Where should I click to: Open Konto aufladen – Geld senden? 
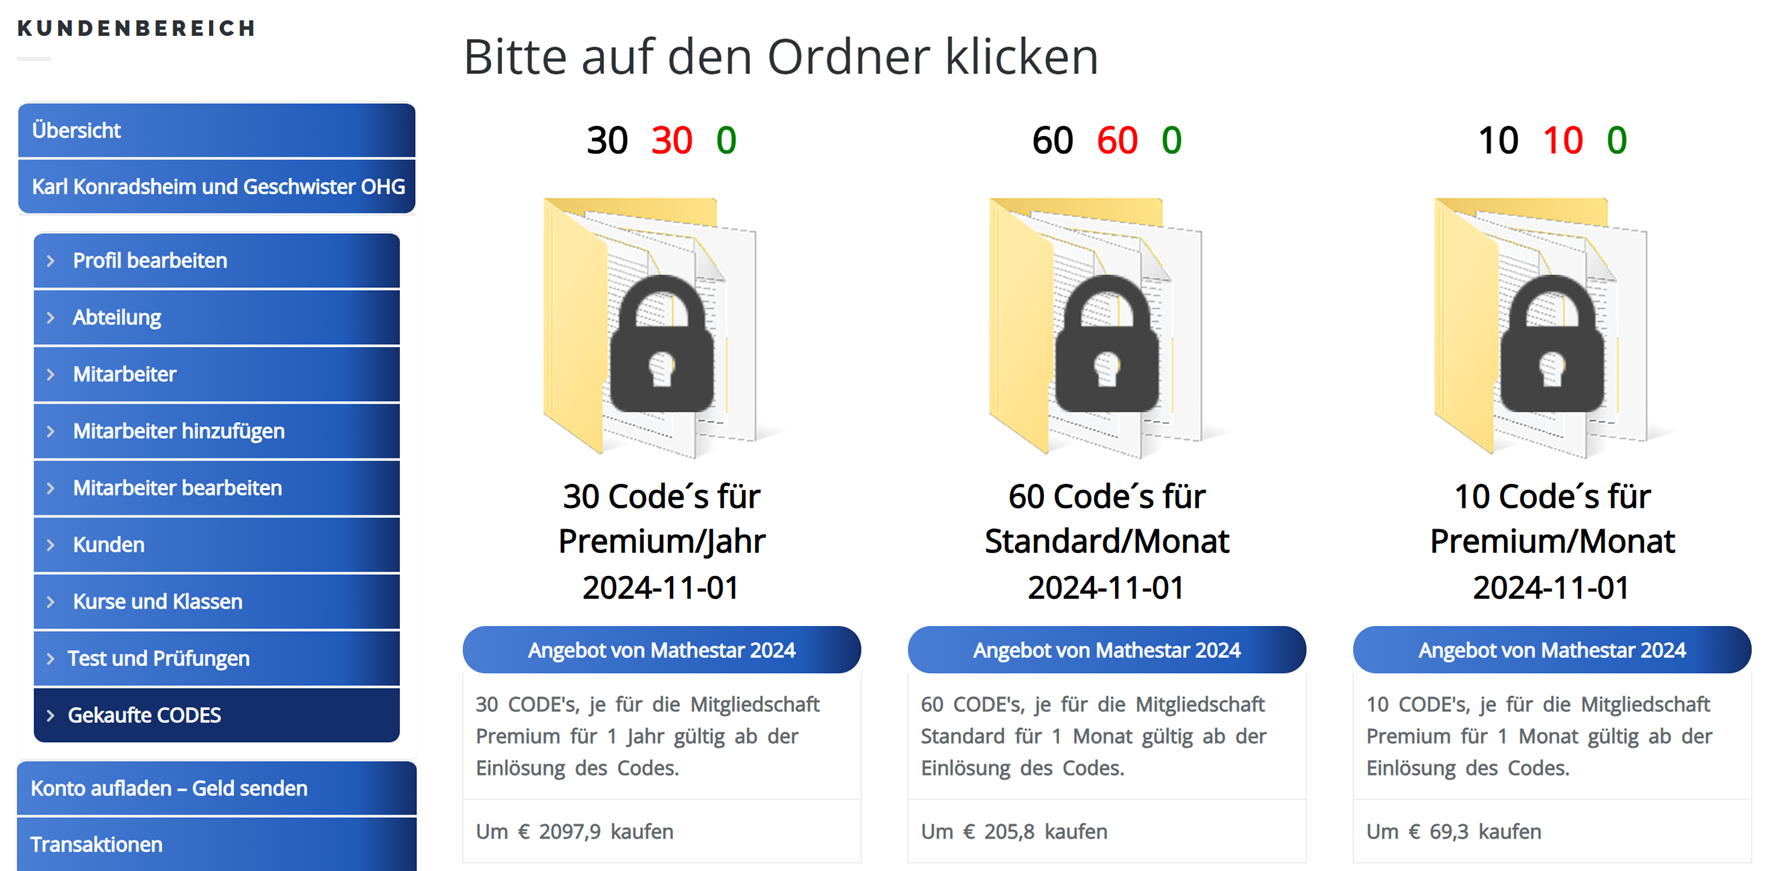click(169, 788)
